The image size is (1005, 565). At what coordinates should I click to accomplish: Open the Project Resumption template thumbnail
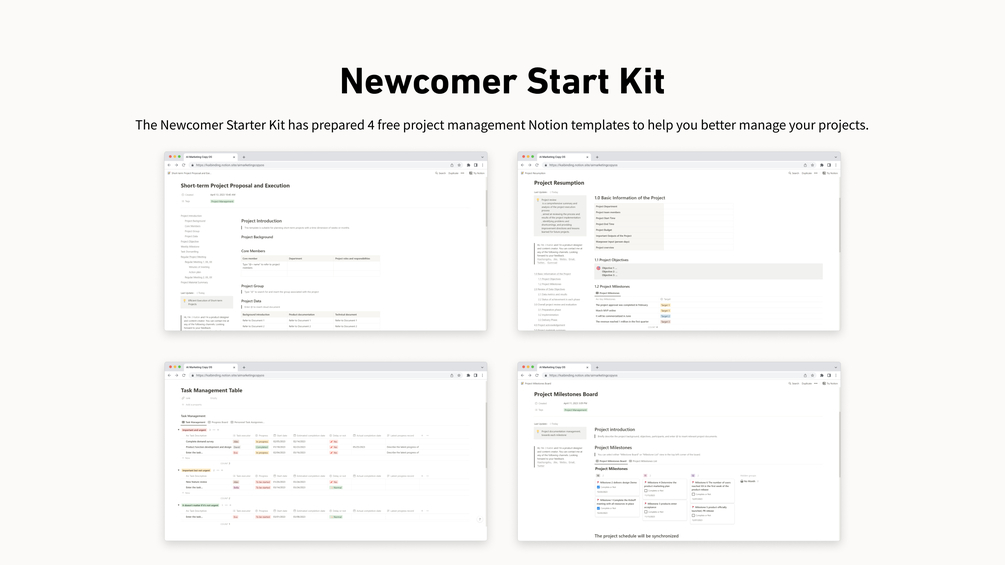pos(679,242)
